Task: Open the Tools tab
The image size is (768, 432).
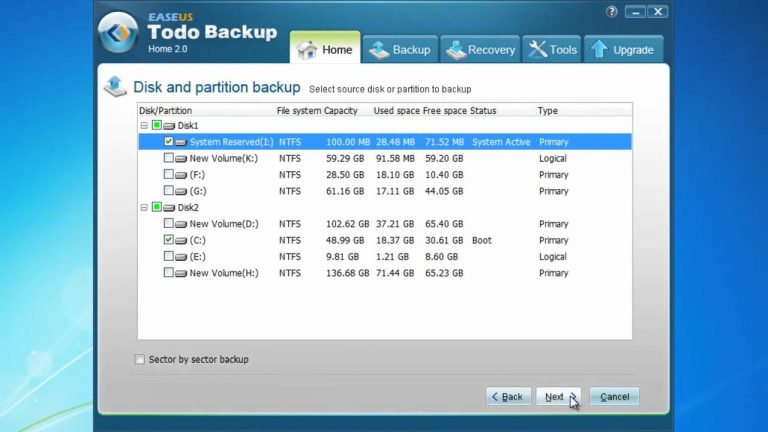Action: pyautogui.click(x=552, y=49)
